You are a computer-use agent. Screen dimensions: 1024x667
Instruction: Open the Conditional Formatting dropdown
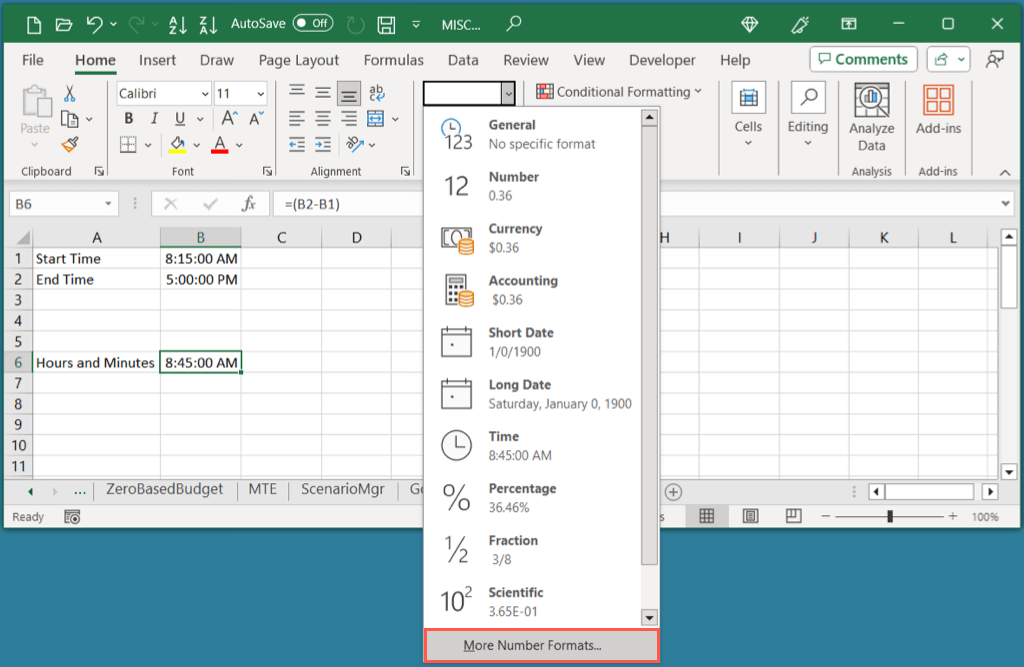click(620, 92)
